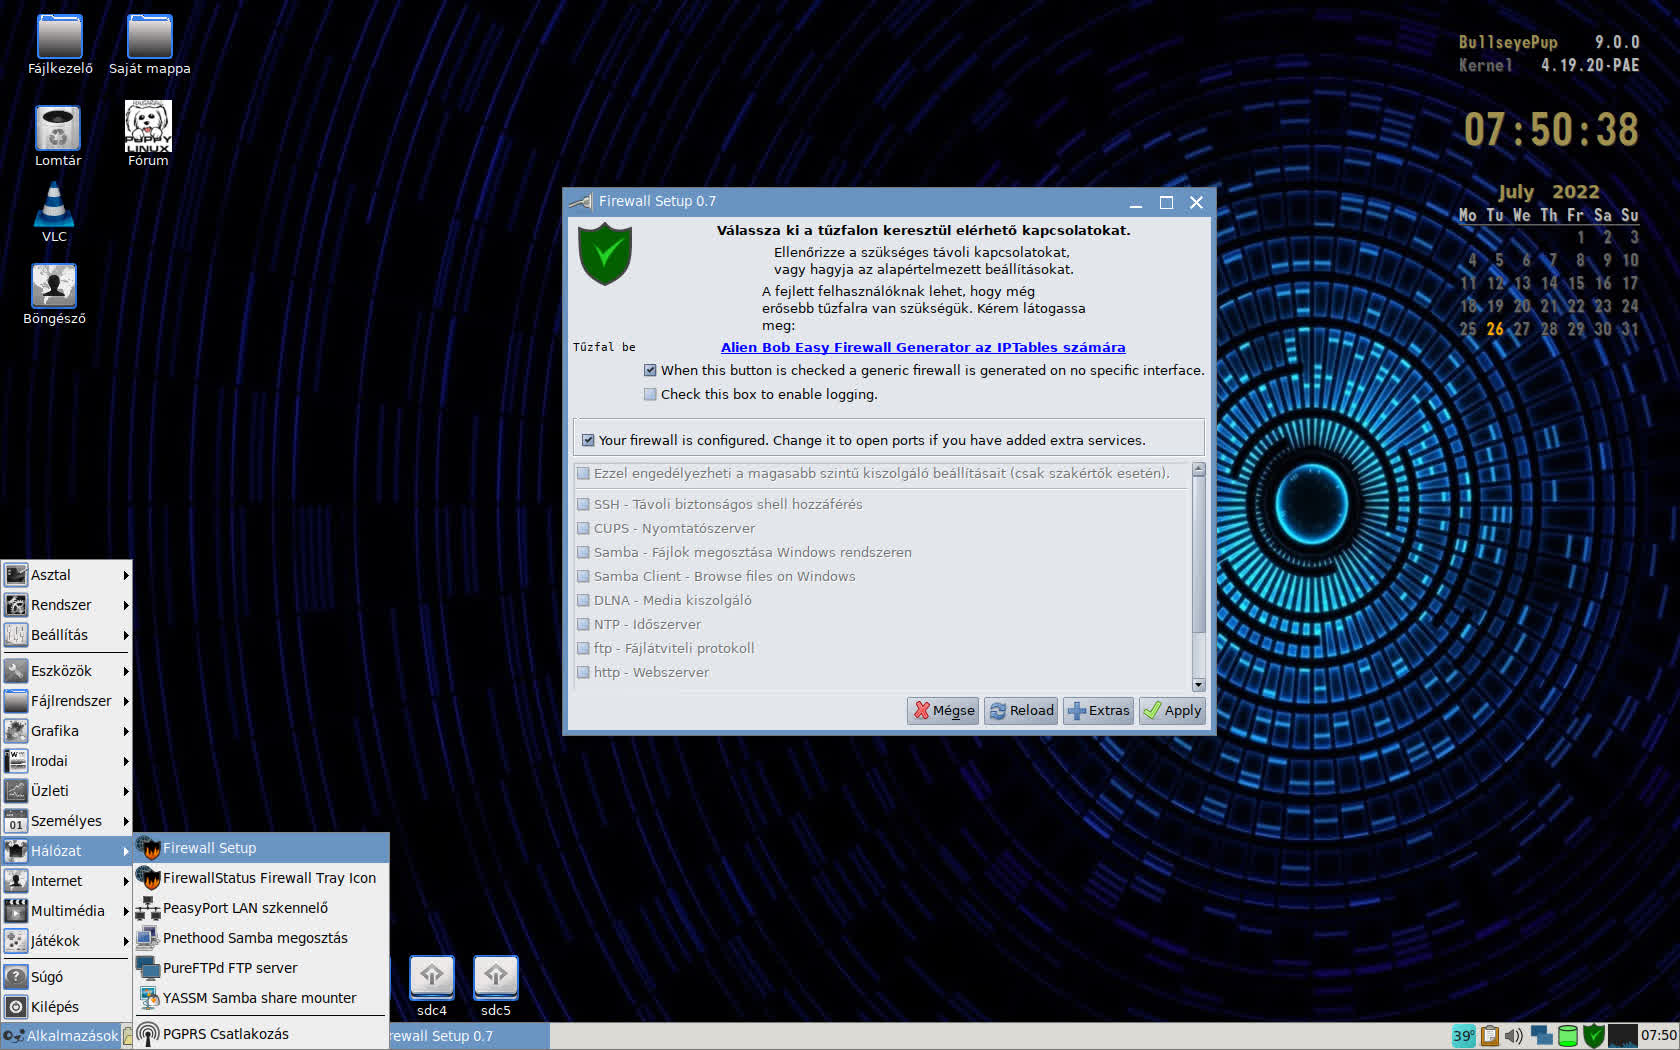
Task: Click the PGPRS antenna icon
Action: pos(148,1034)
